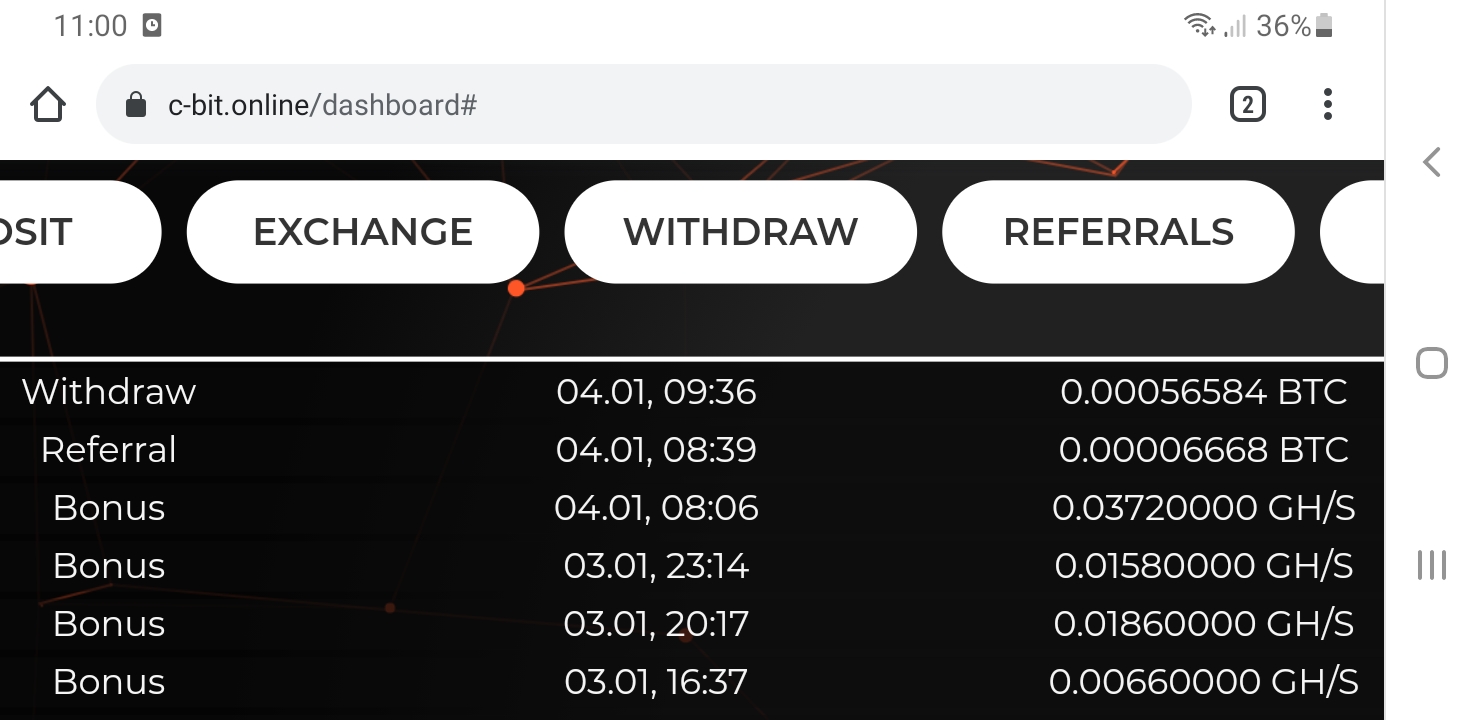Go to the REFERRALS section

(1118, 232)
